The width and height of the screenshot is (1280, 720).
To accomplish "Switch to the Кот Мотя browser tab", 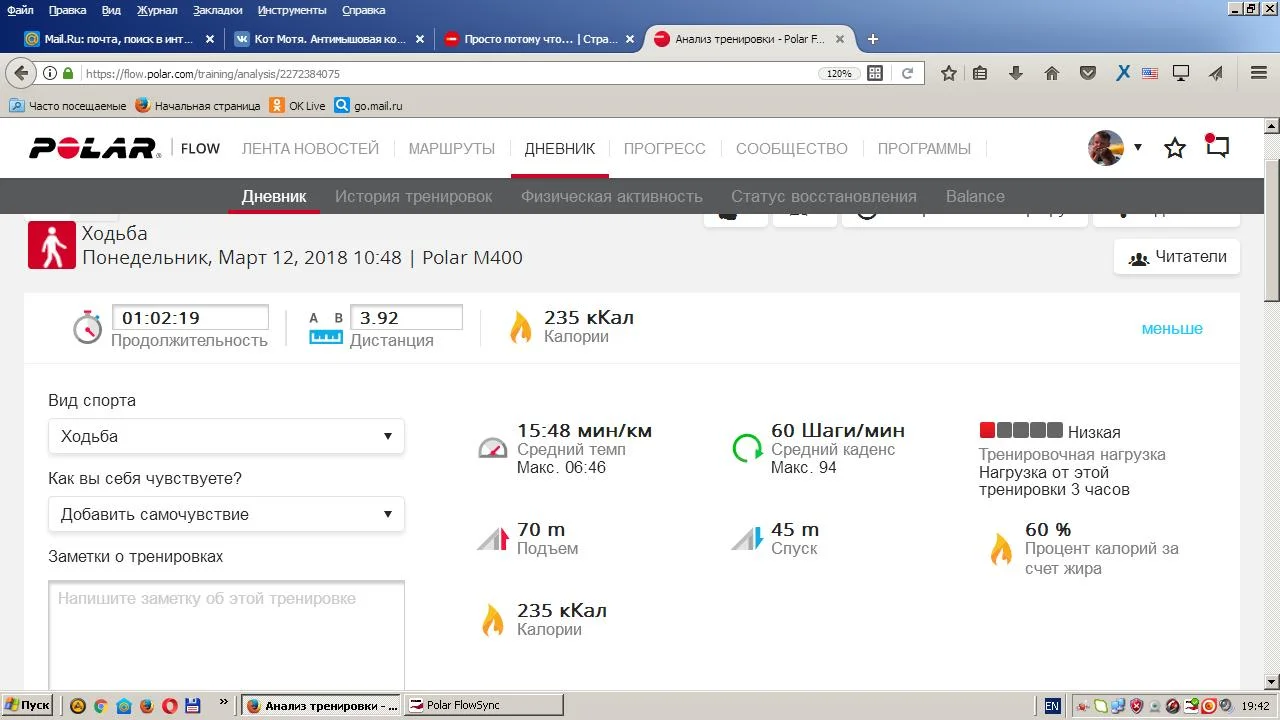I will coord(329,39).
